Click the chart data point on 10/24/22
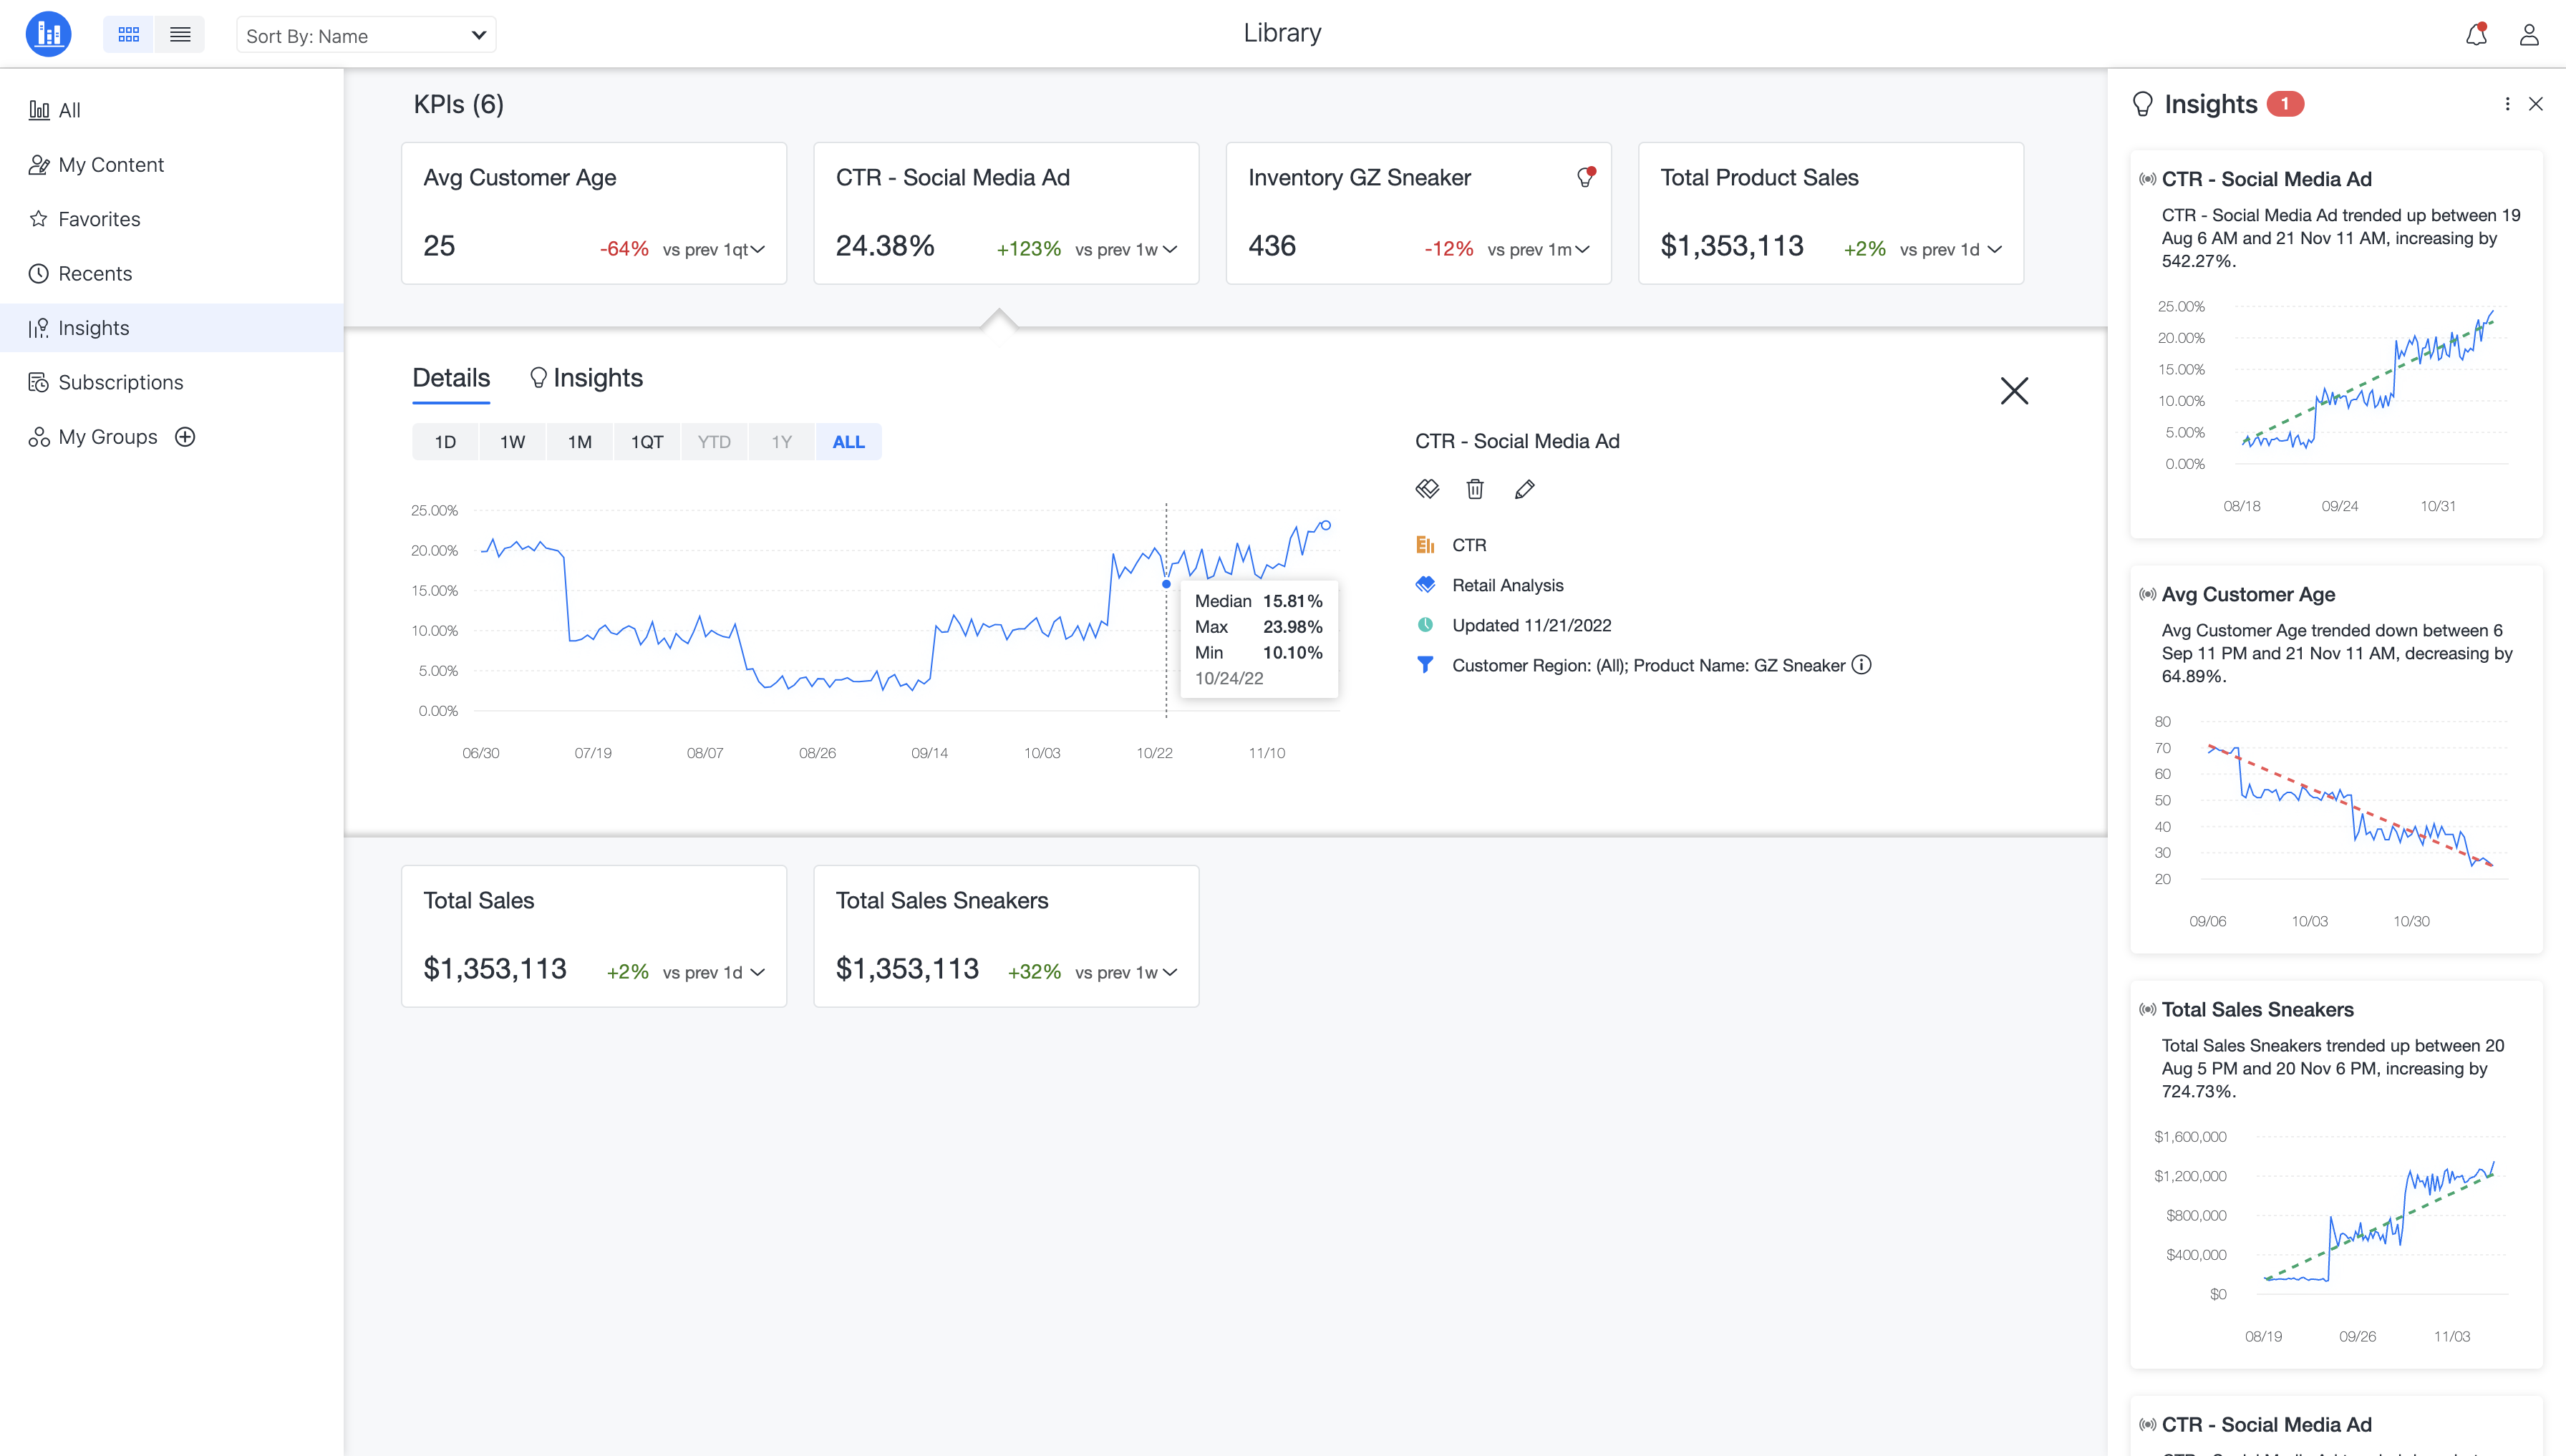 [1166, 584]
